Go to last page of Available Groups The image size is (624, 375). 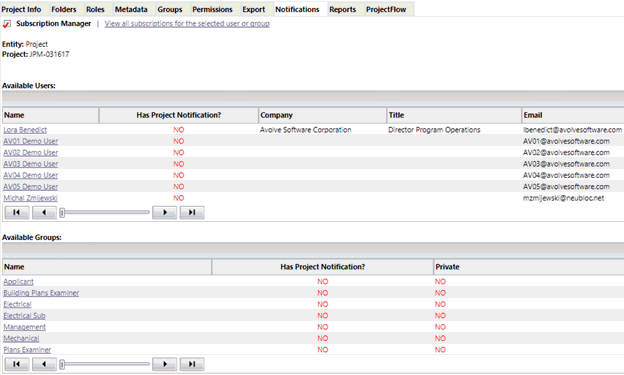192,364
